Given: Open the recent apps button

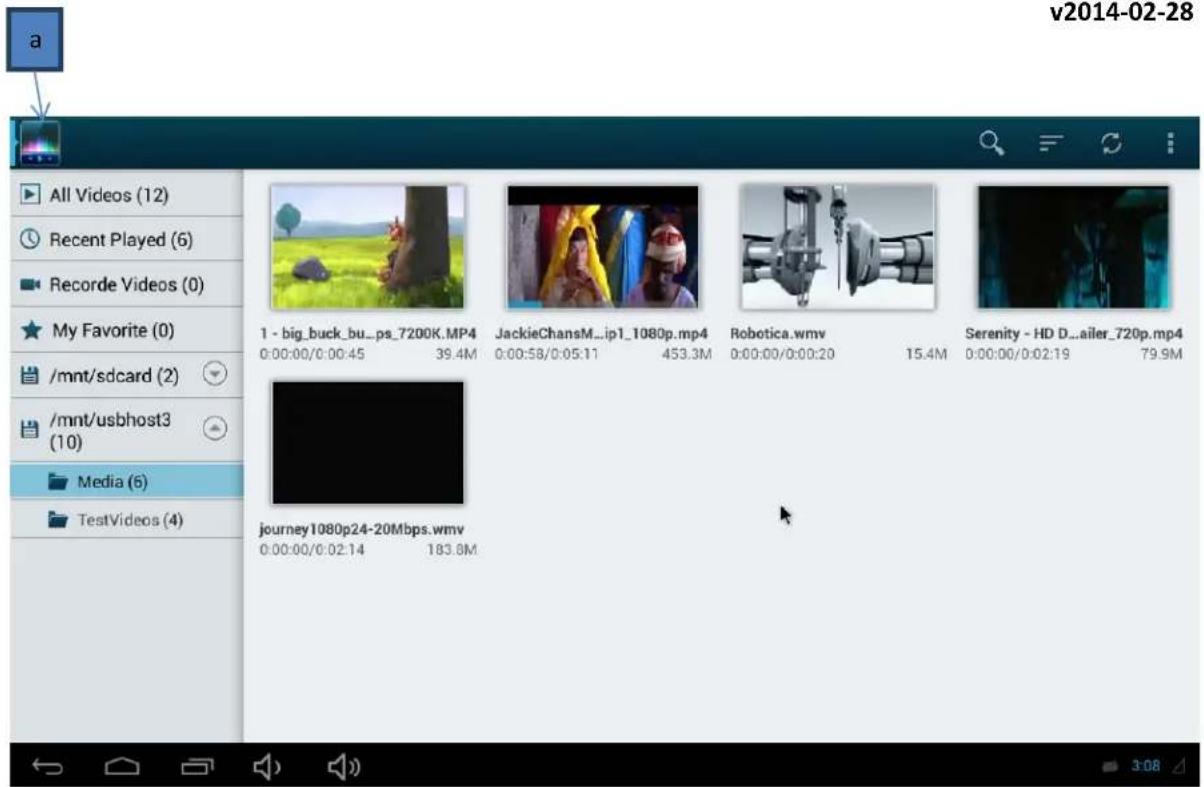Looking at the screenshot, I should click(196, 766).
